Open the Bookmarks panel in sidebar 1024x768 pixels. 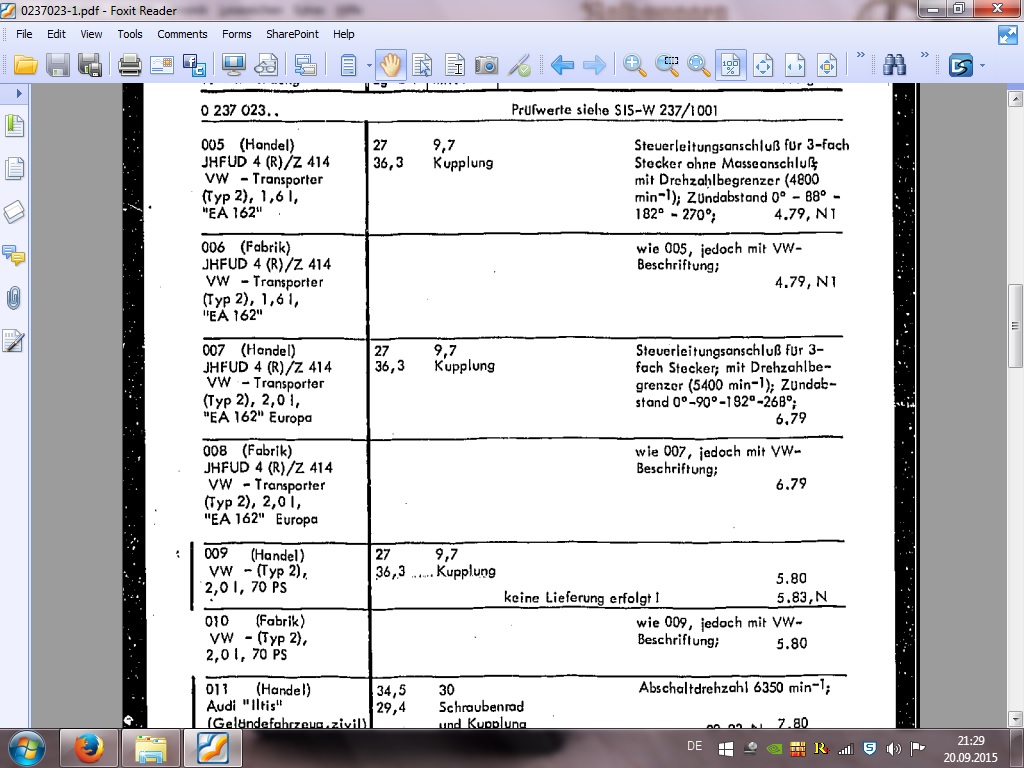tap(14, 126)
